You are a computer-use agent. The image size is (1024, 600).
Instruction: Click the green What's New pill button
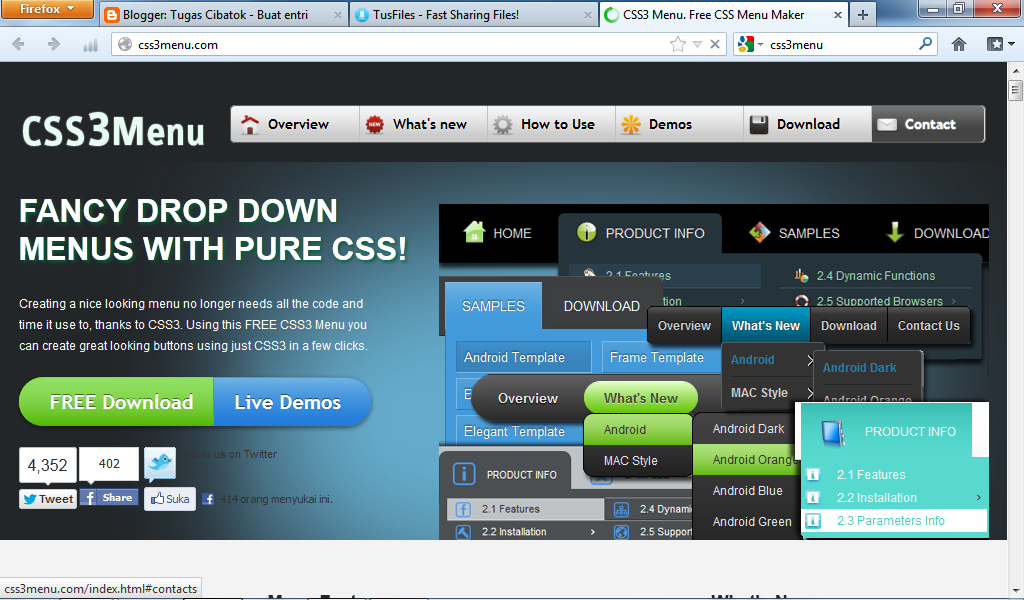641,398
